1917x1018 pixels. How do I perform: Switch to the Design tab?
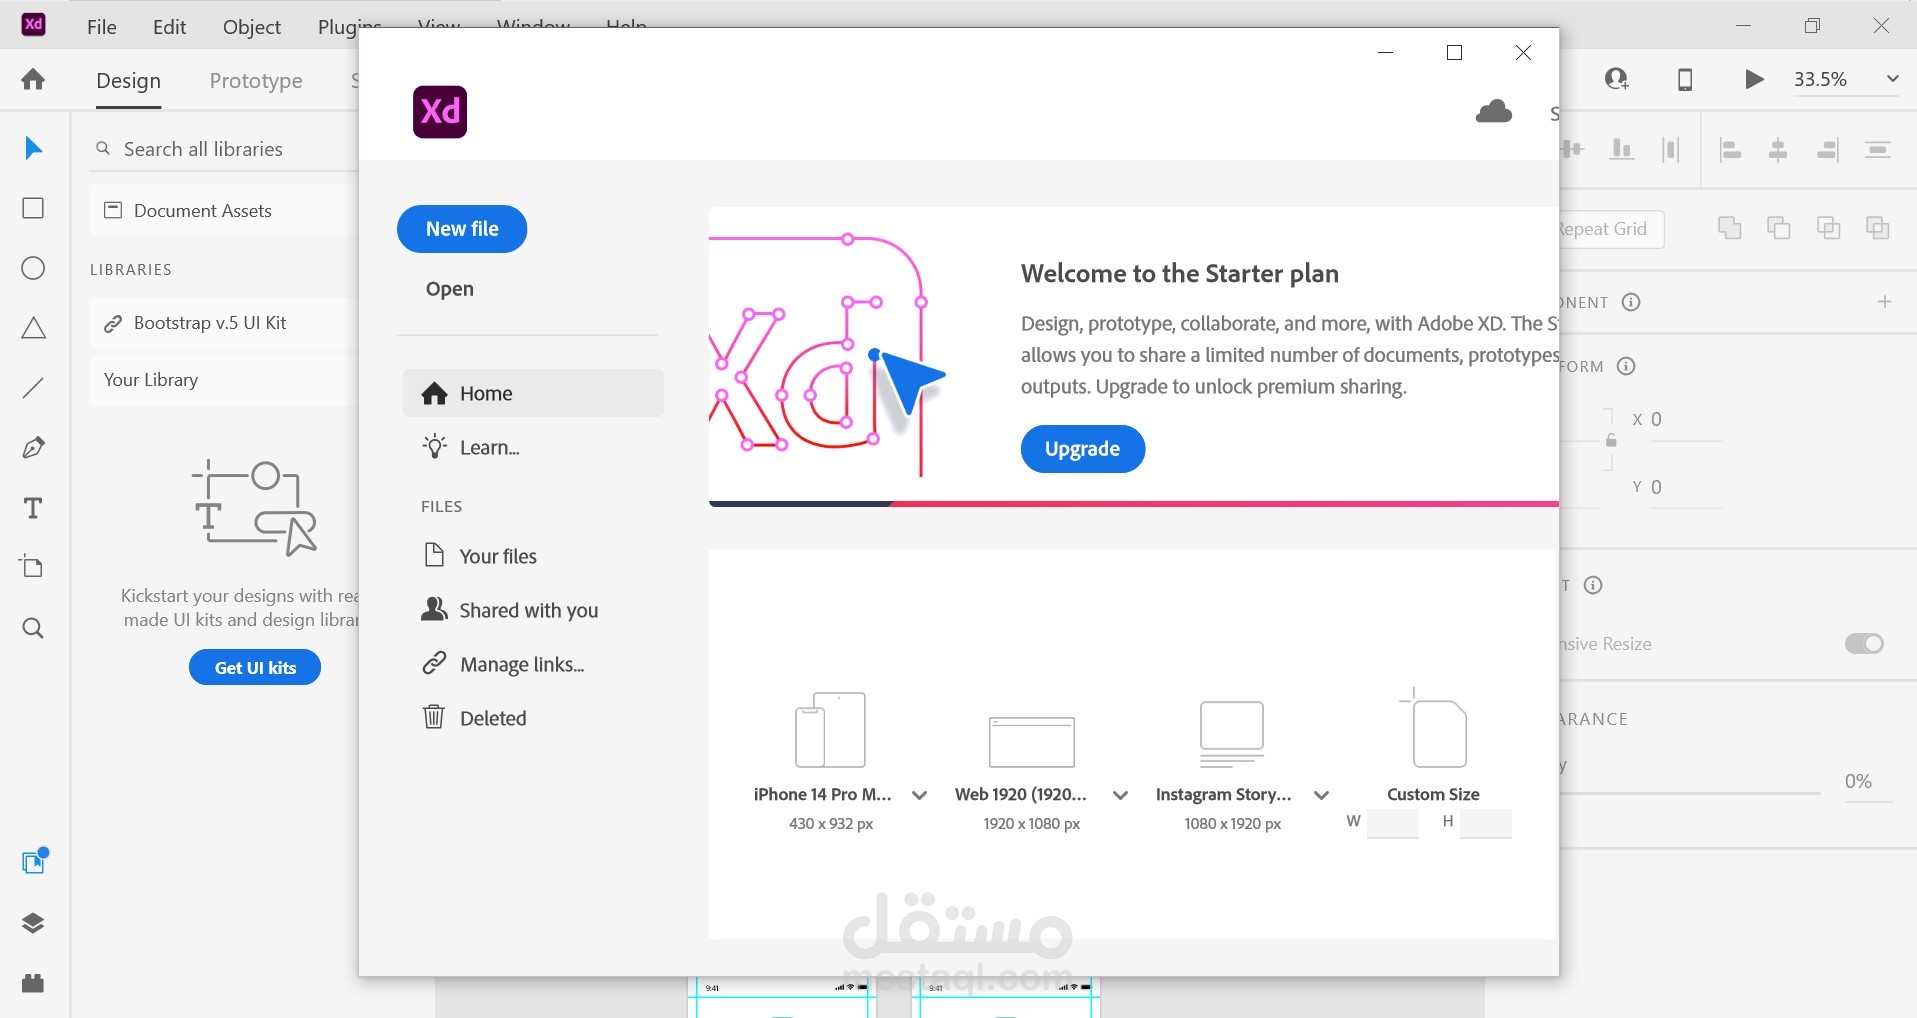pos(128,80)
